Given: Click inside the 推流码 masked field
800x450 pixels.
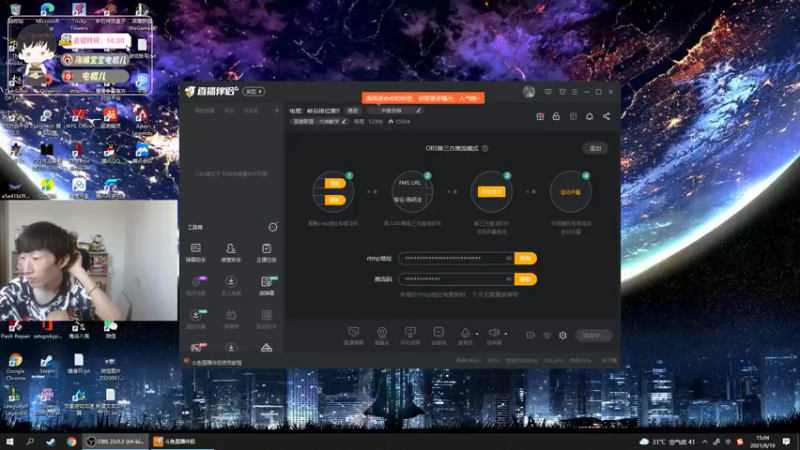Looking at the screenshot, I should 456,279.
